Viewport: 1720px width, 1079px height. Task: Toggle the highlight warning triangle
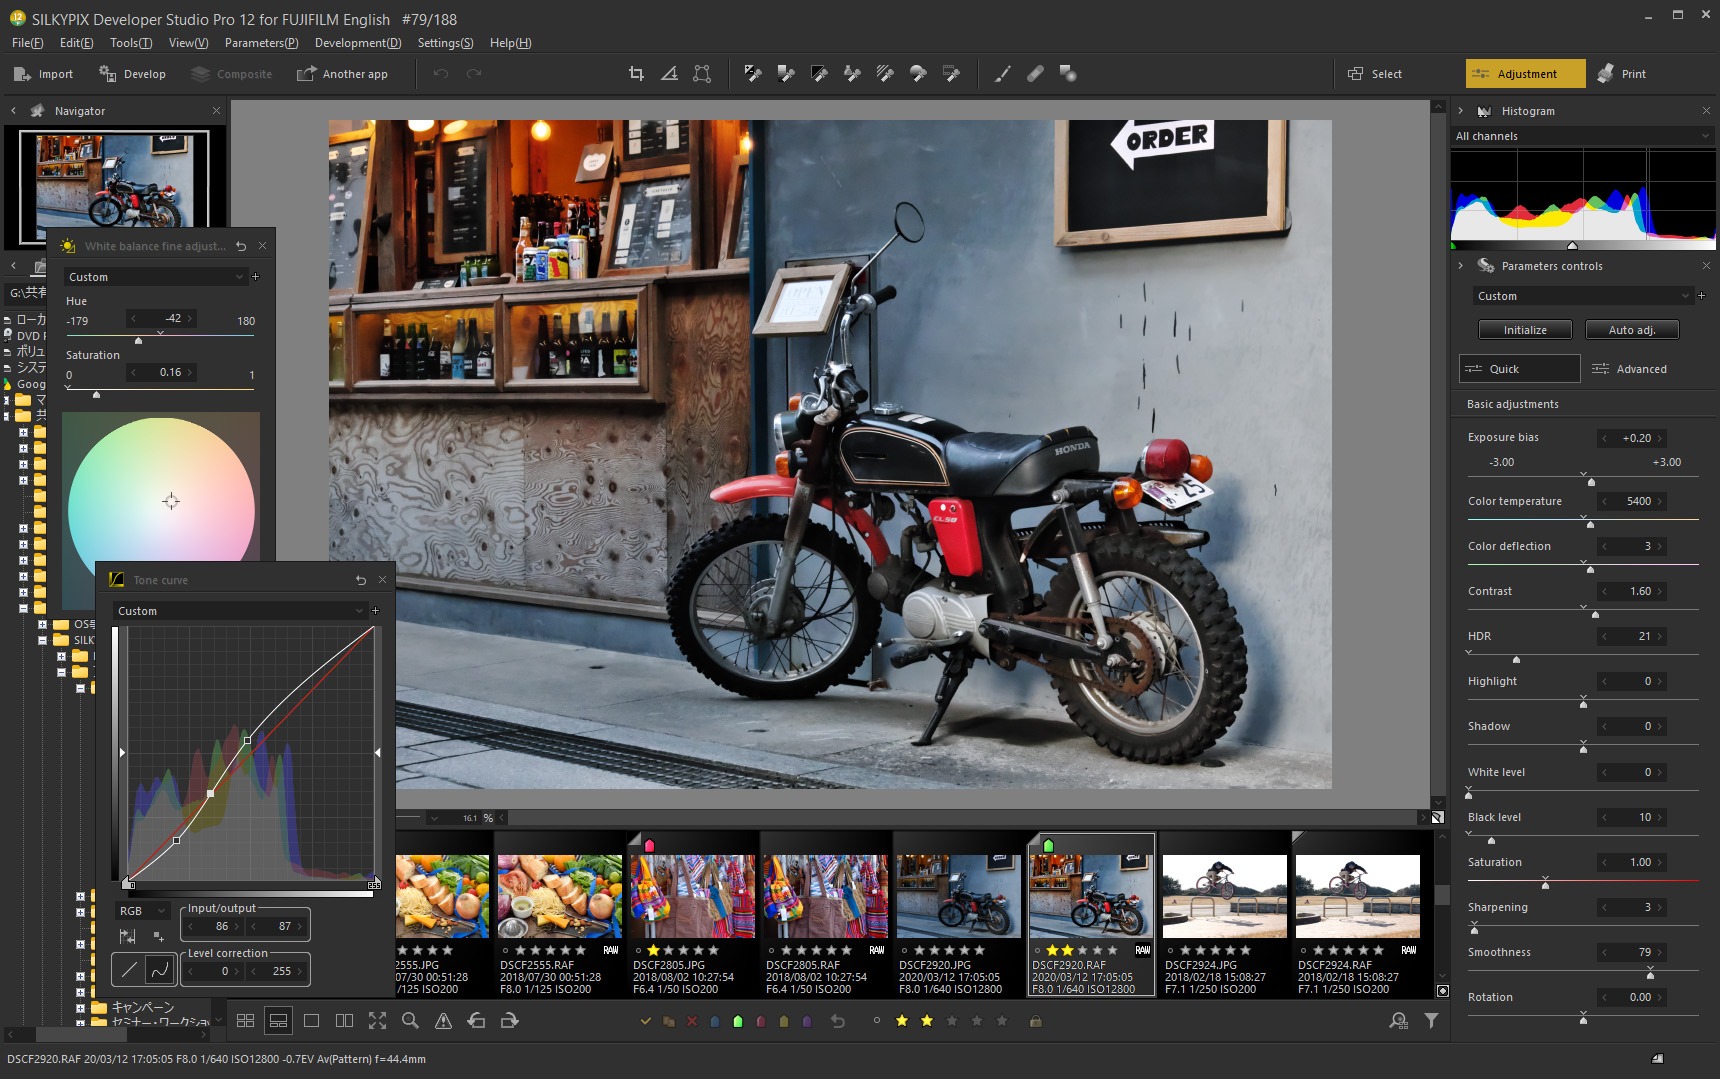point(443,1020)
